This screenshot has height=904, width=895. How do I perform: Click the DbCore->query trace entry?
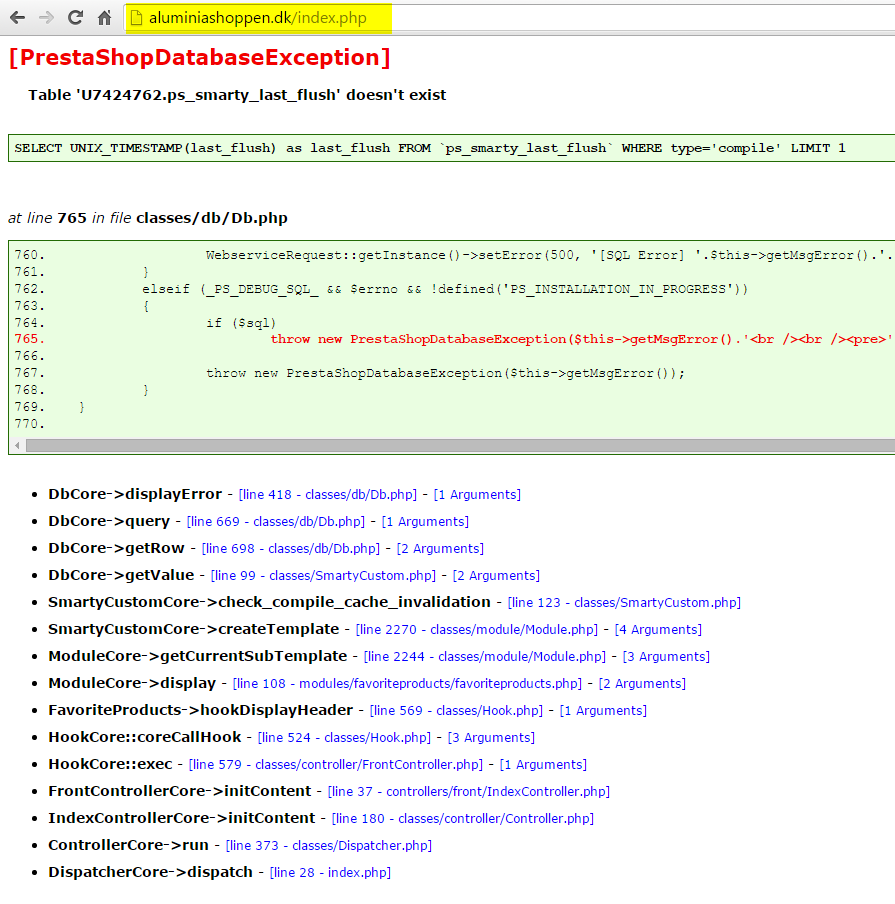pos(109,521)
